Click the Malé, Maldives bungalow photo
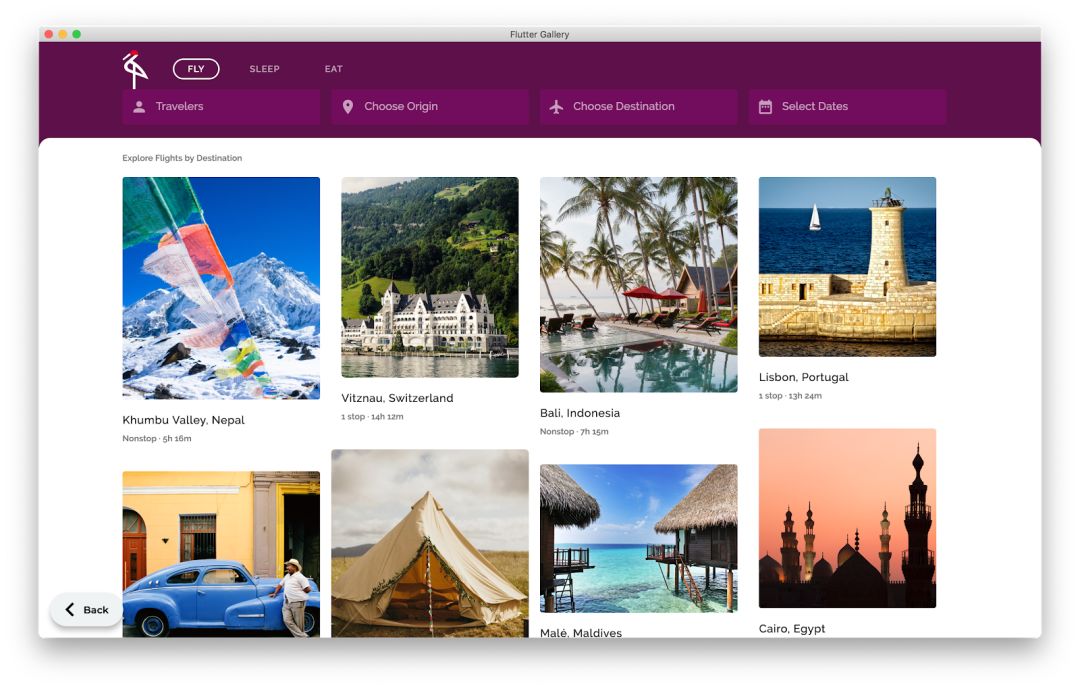1080x689 pixels. 639,538
